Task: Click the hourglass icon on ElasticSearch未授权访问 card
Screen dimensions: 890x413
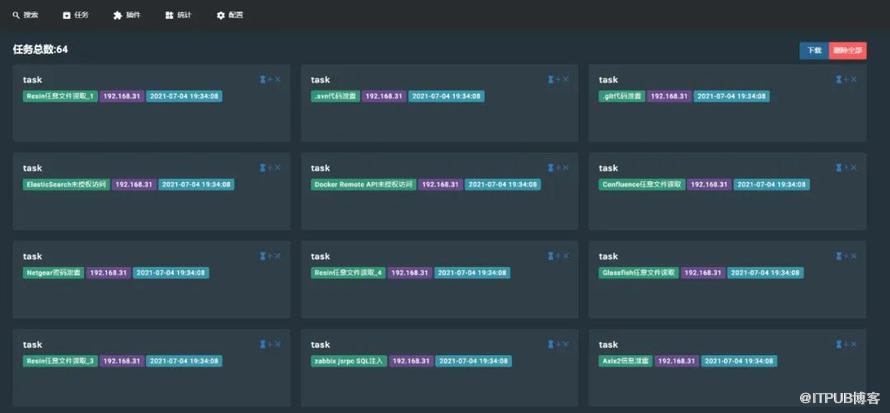Action: pyautogui.click(x=263, y=168)
